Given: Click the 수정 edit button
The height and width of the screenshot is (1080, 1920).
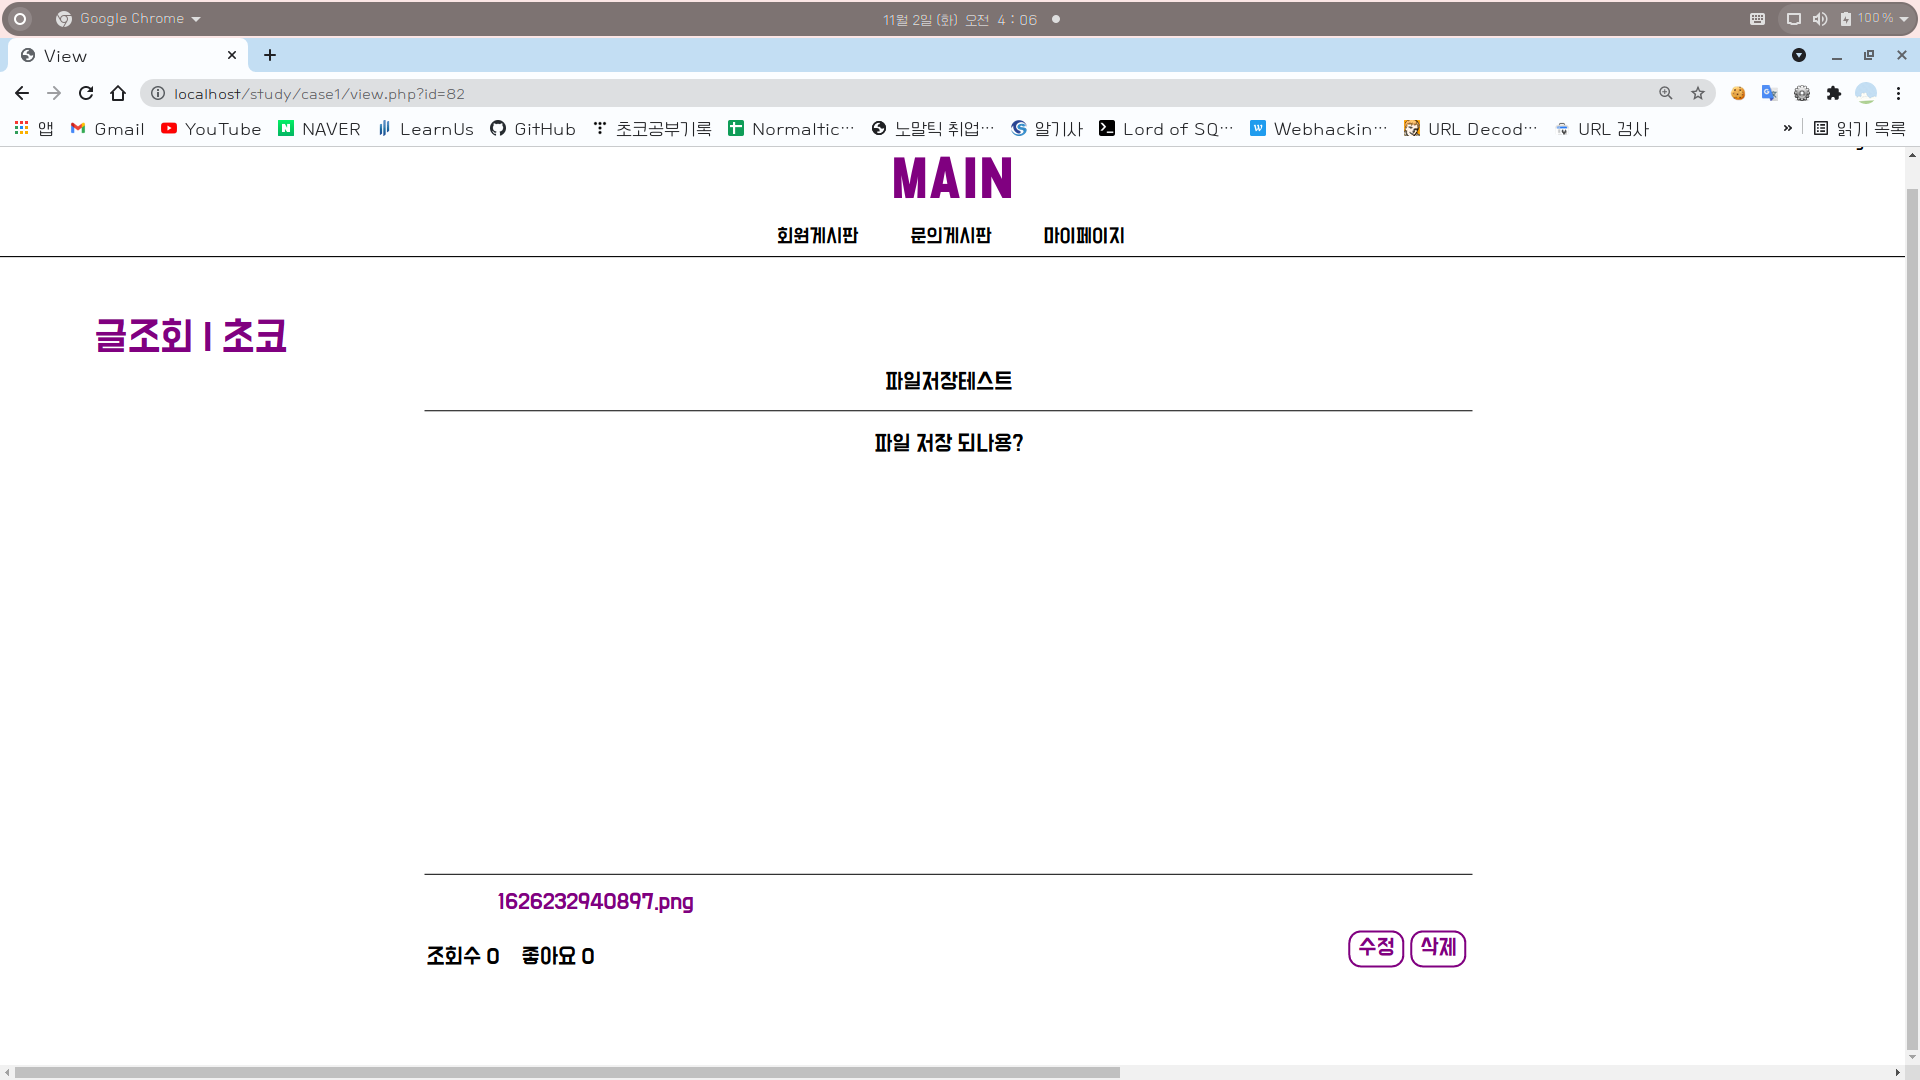Looking at the screenshot, I should tap(1376, 948).
